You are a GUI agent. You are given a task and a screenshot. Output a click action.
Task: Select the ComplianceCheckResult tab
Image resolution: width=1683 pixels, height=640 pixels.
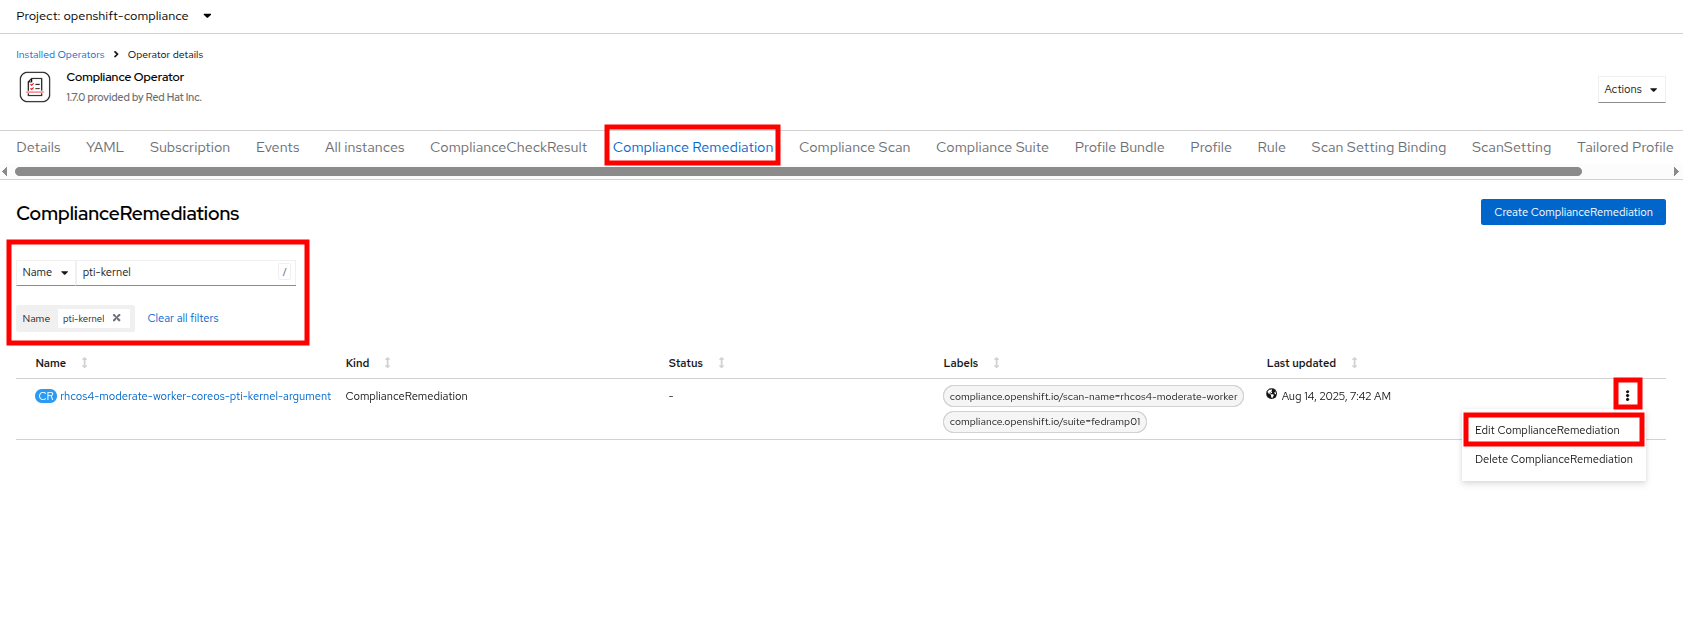click(508, 147)
